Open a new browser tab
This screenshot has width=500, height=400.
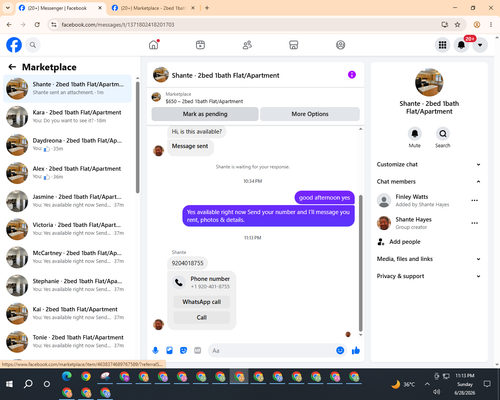[x=207, y=8]
